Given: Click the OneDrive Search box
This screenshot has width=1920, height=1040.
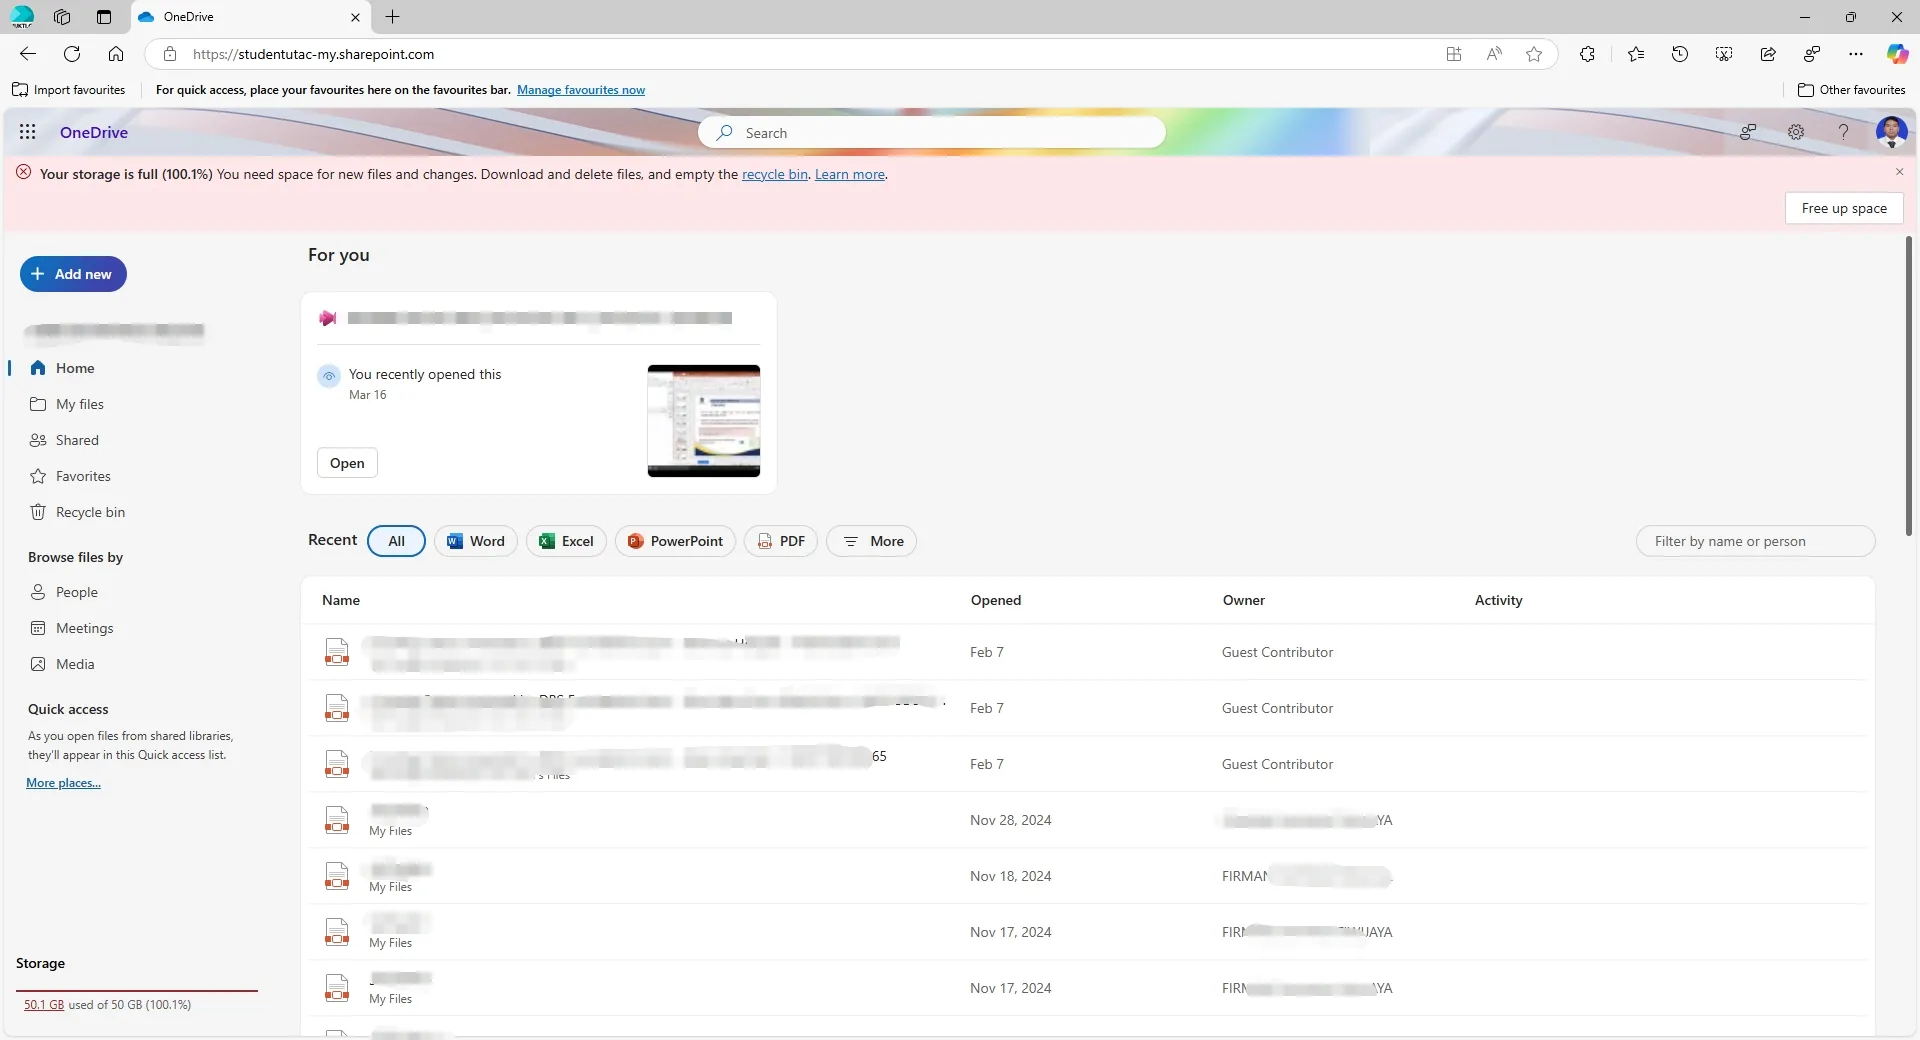Looking at the screenshot, I should tap(932, 132).
